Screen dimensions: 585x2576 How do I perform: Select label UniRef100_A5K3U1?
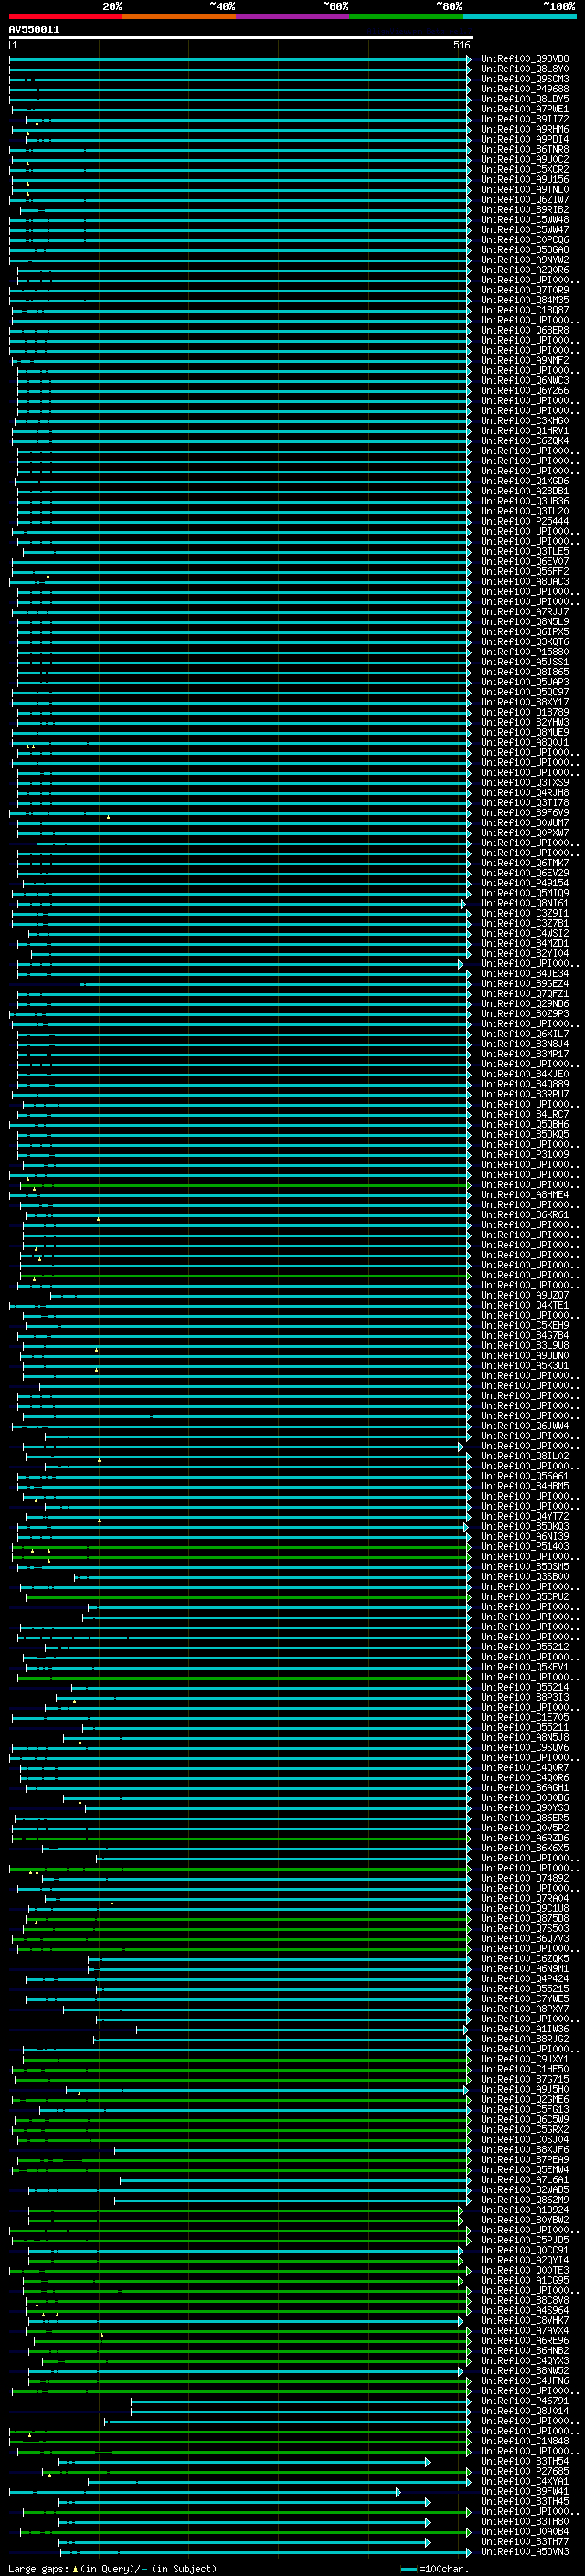click(x=525, y=1365)
